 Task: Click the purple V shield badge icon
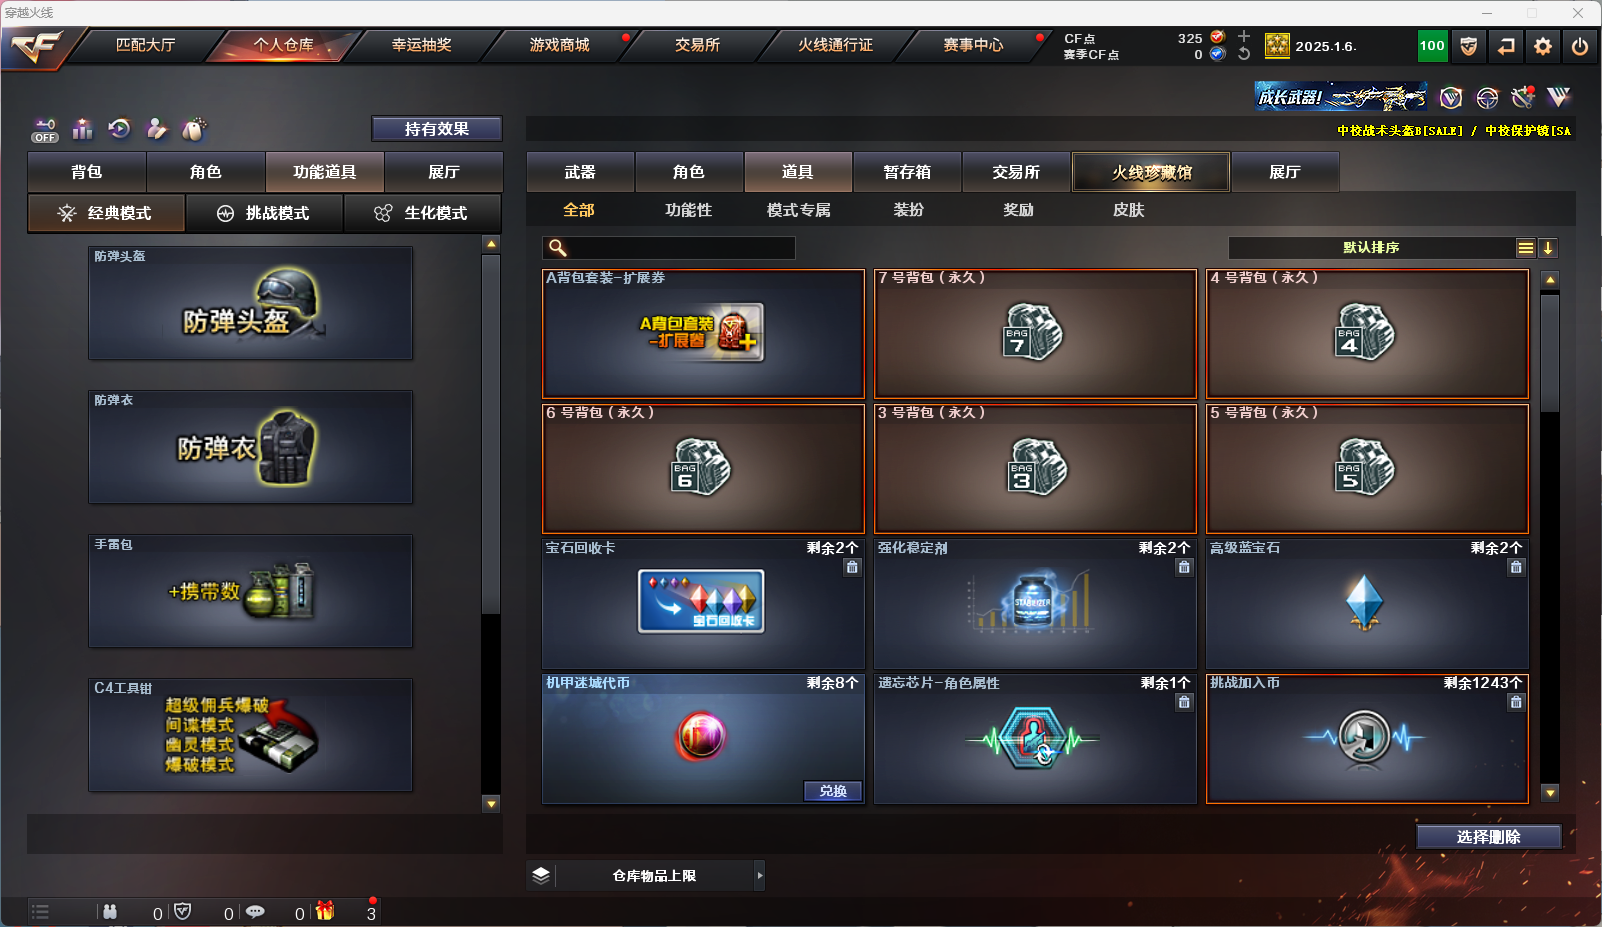click(1451, 97)
